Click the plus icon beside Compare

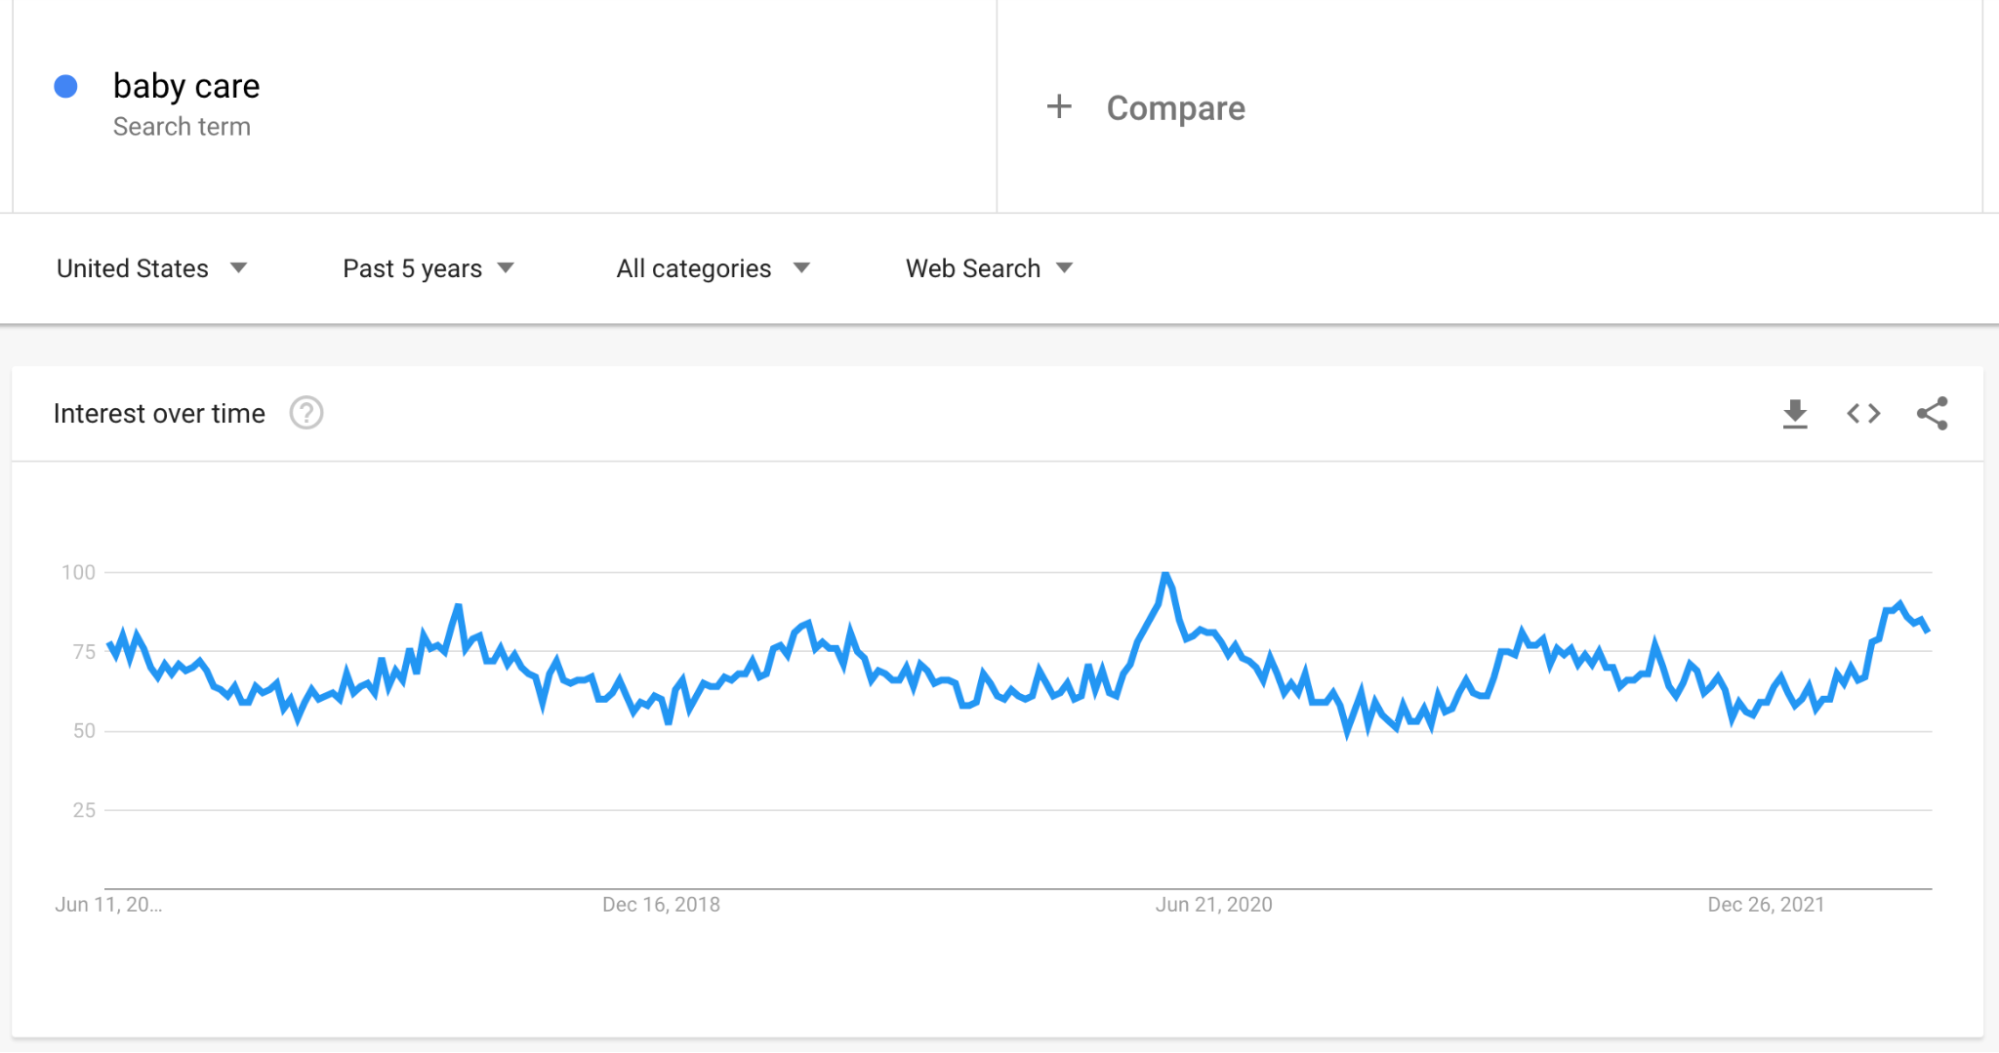coord(1059,107)
